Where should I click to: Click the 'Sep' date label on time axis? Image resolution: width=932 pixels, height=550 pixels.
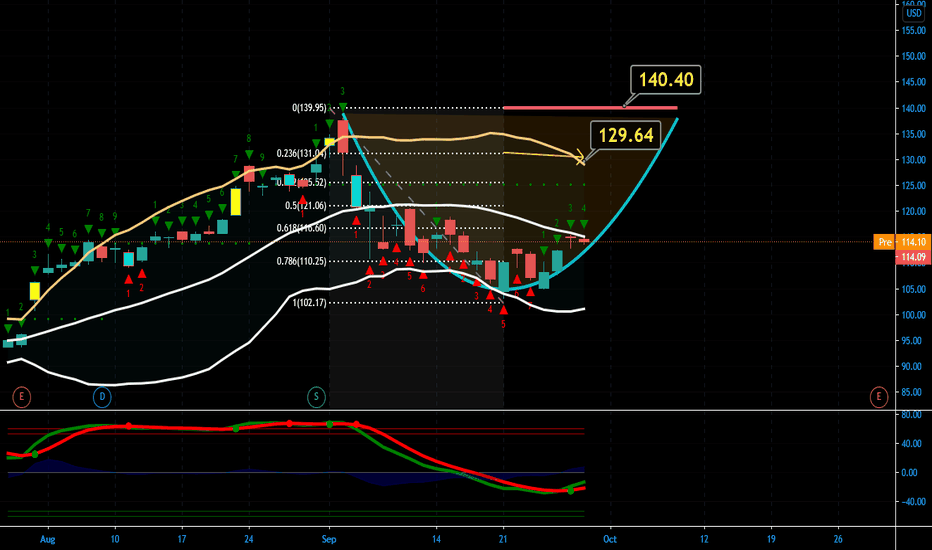click(x=329, y=539)
